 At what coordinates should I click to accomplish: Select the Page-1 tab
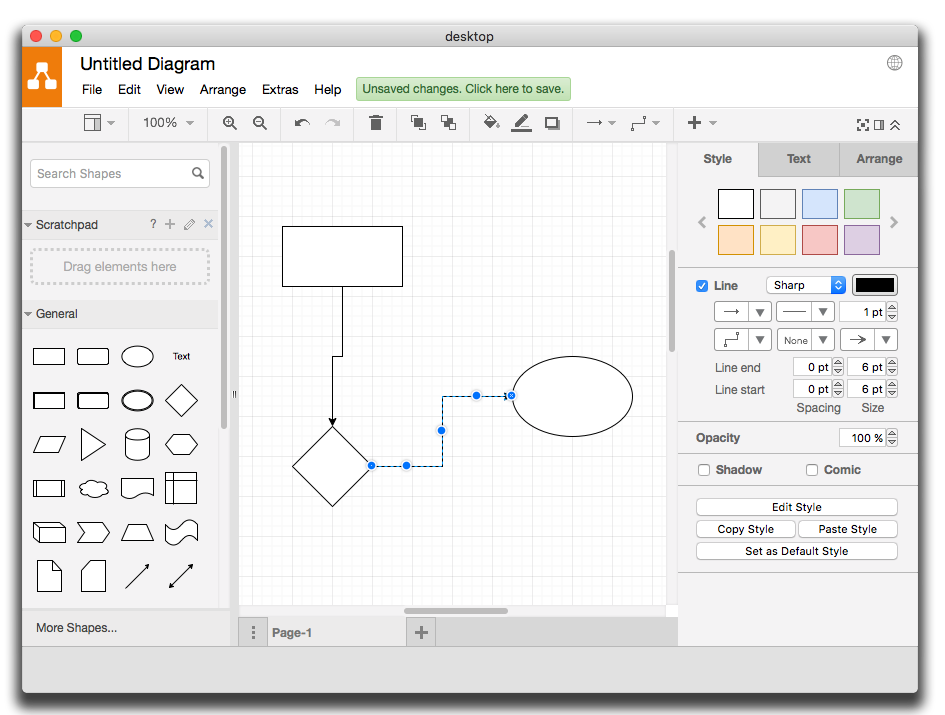292,632
